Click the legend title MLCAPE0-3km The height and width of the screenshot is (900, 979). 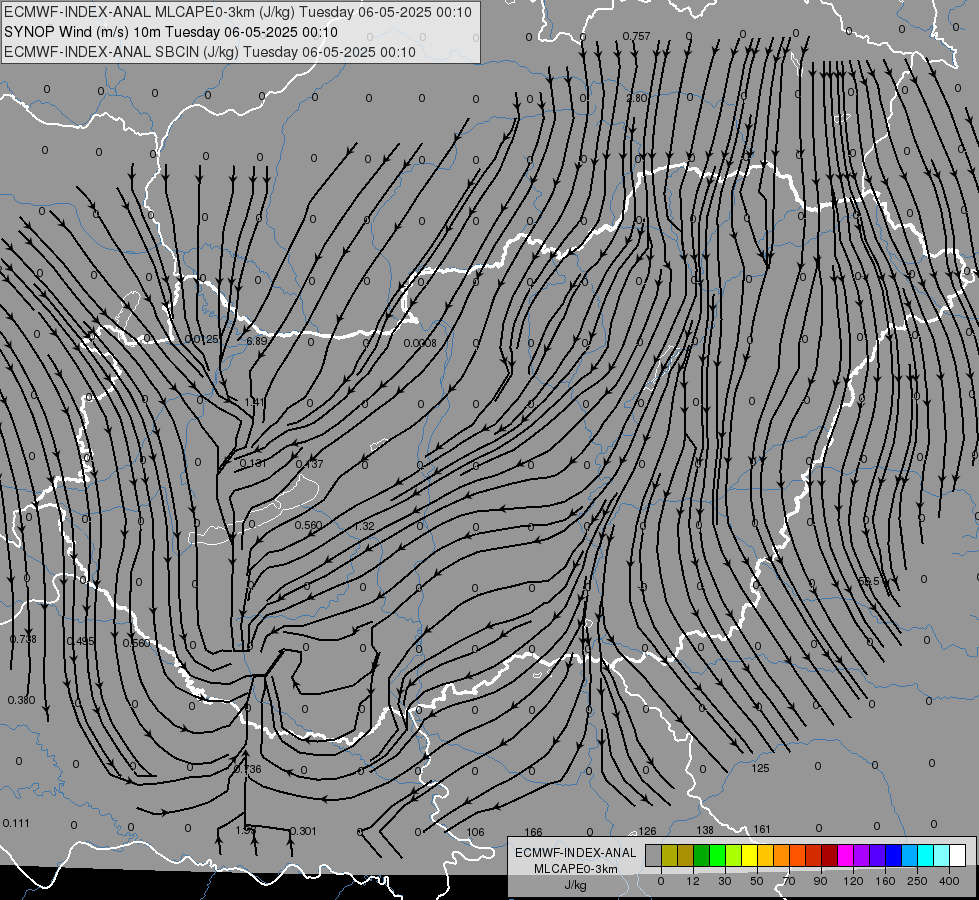pyautogui.click(x=576, y=869)
